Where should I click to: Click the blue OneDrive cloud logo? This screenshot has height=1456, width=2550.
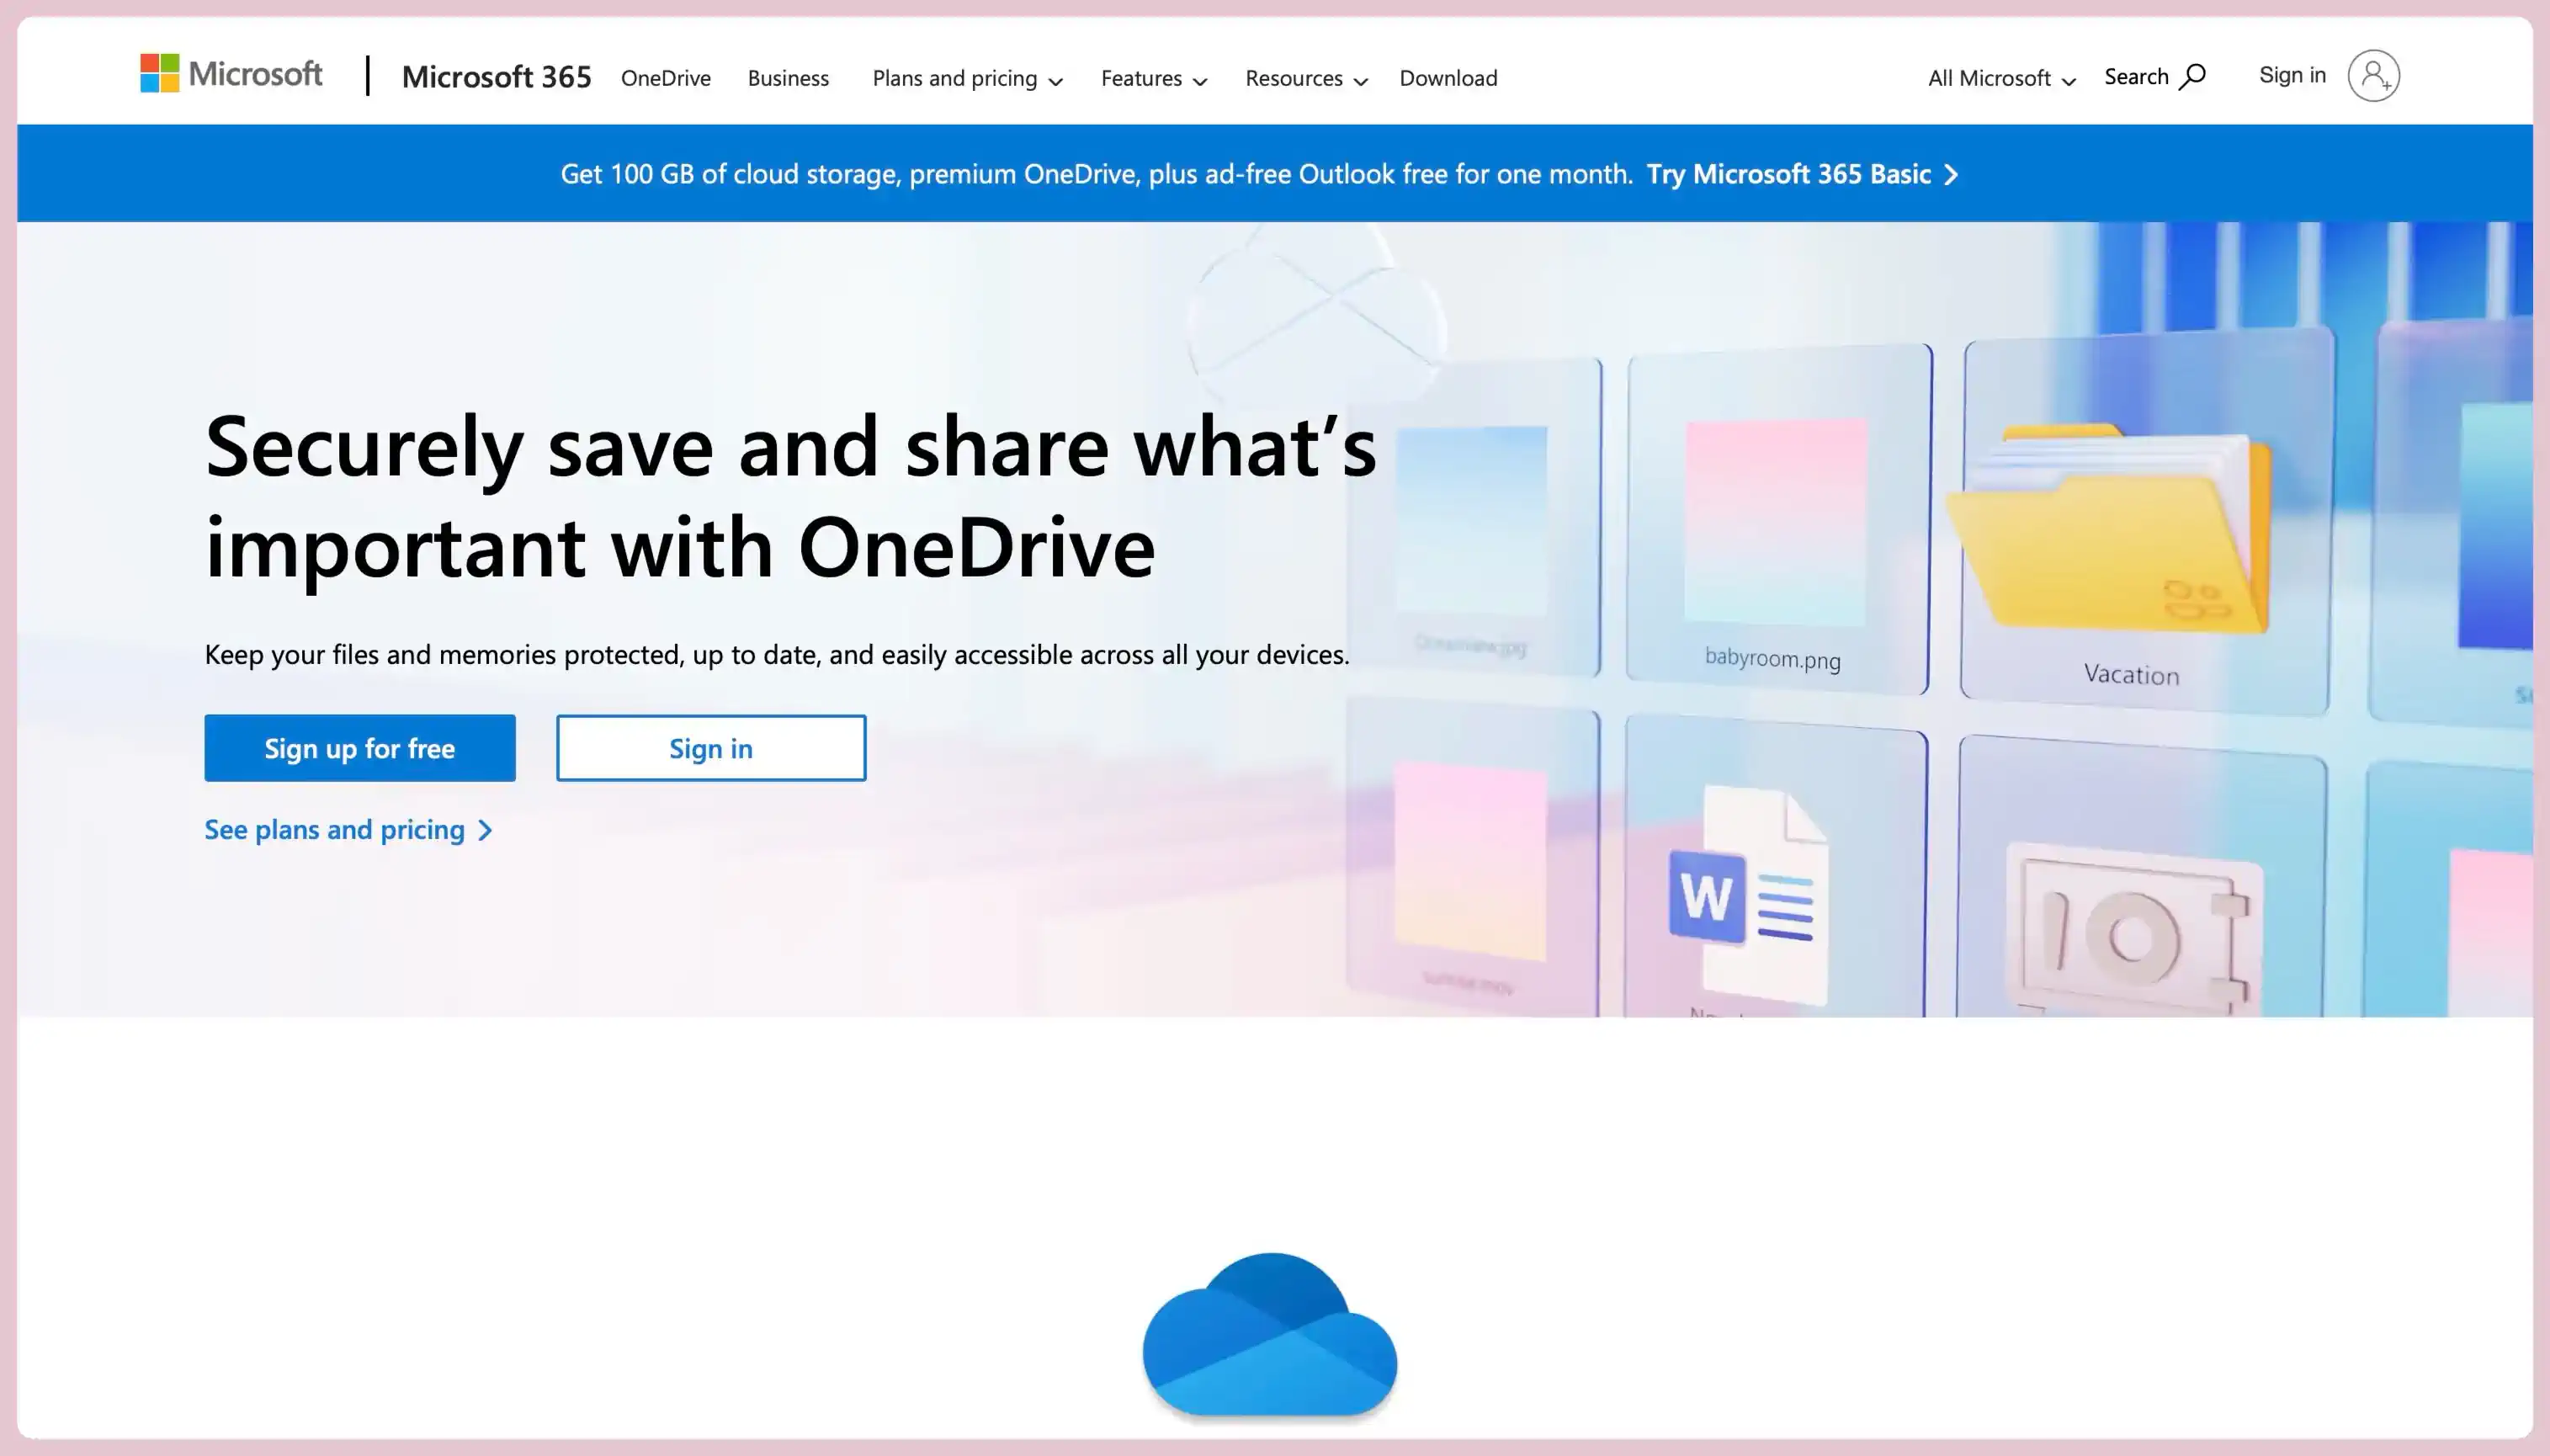[1269, 1335]
